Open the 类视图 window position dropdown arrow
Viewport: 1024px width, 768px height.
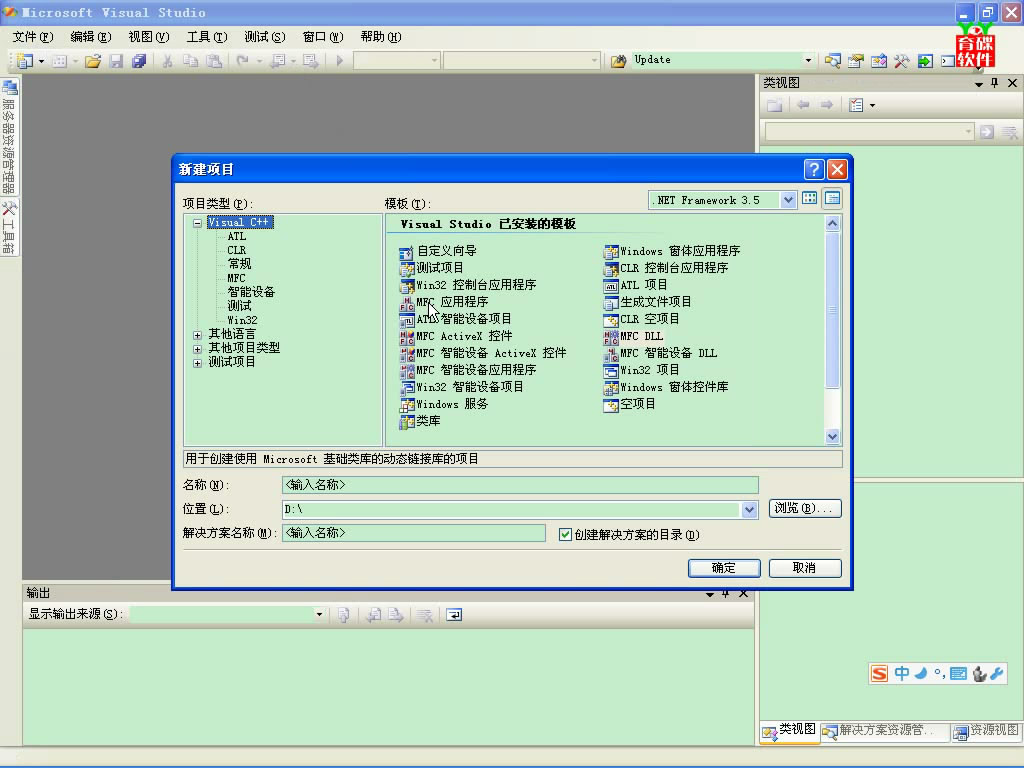coord(978,84)
